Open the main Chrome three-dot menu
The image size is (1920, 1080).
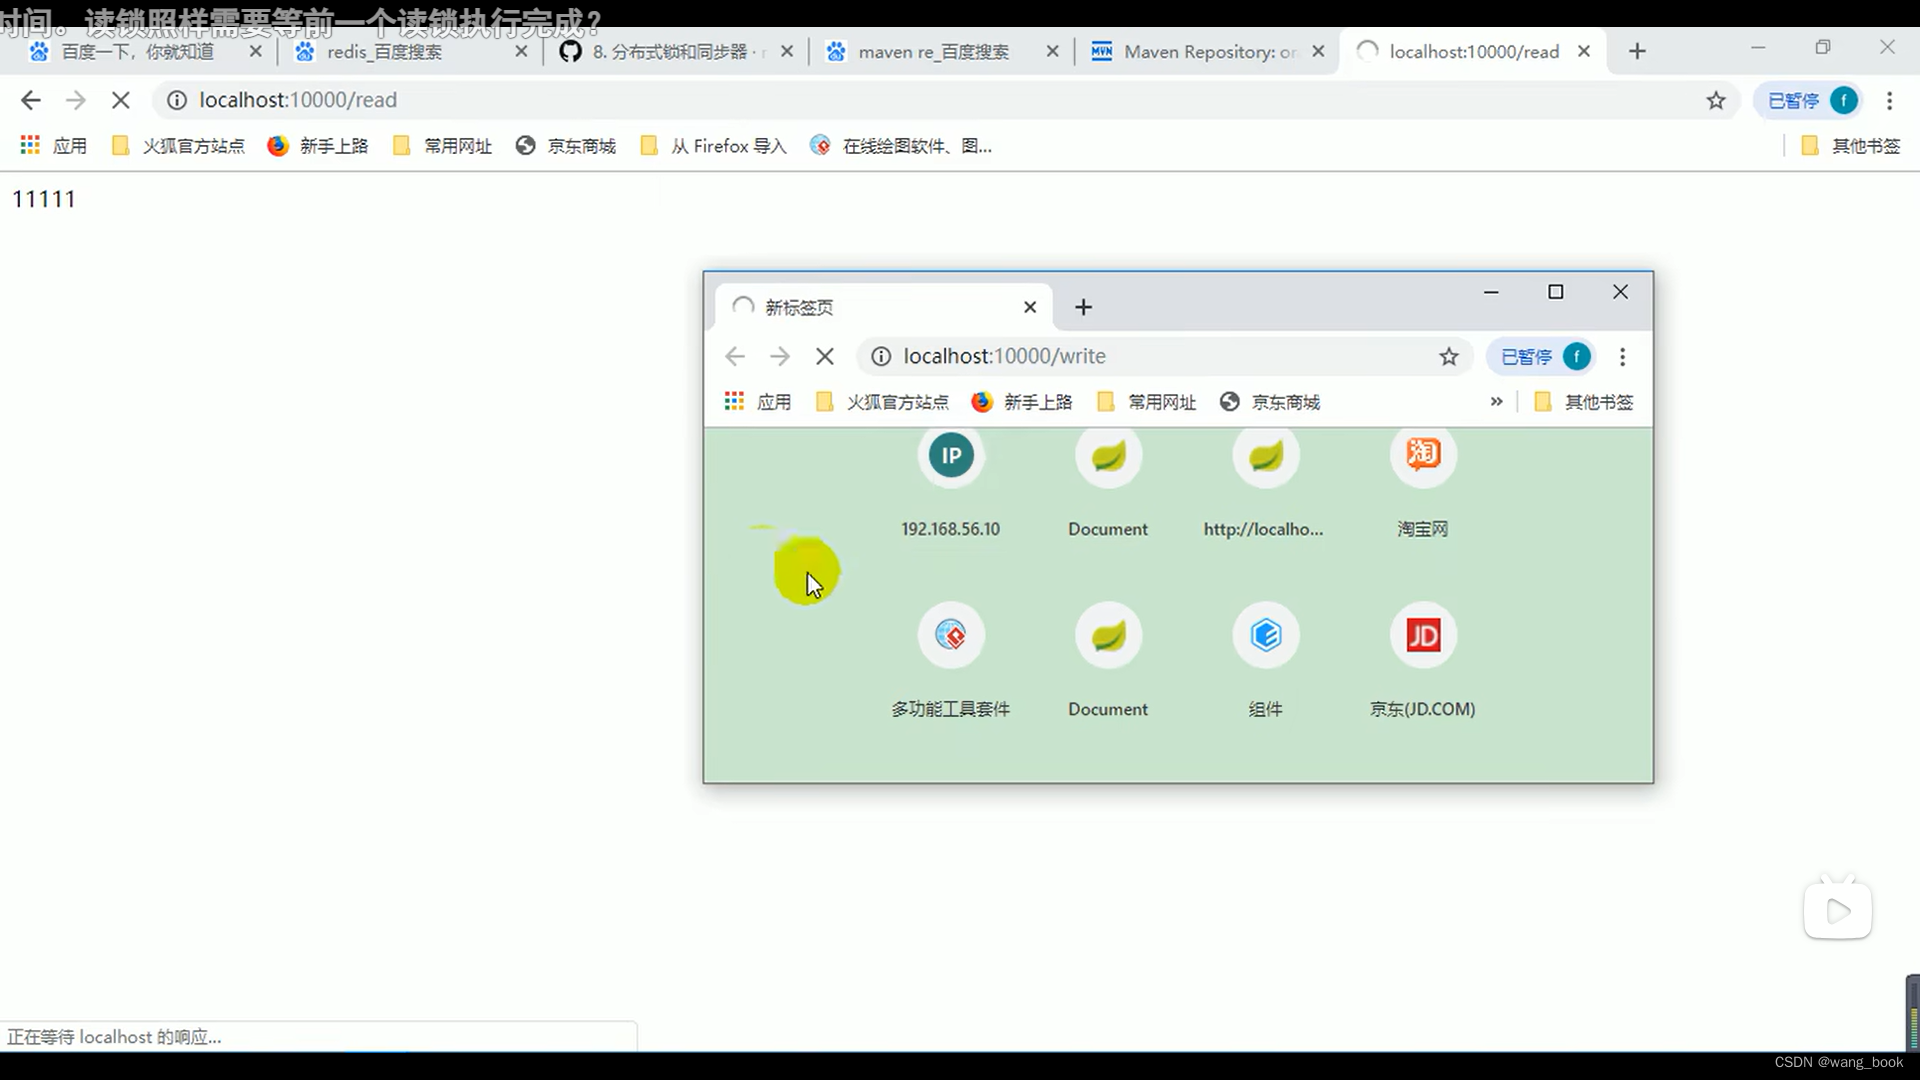pyautogui.click(x=1889, y=100)
